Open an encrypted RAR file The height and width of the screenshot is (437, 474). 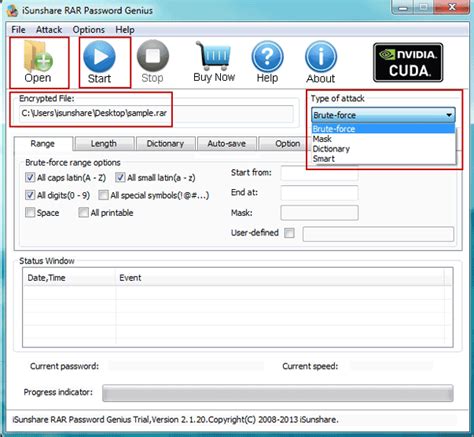pos(39,62)
